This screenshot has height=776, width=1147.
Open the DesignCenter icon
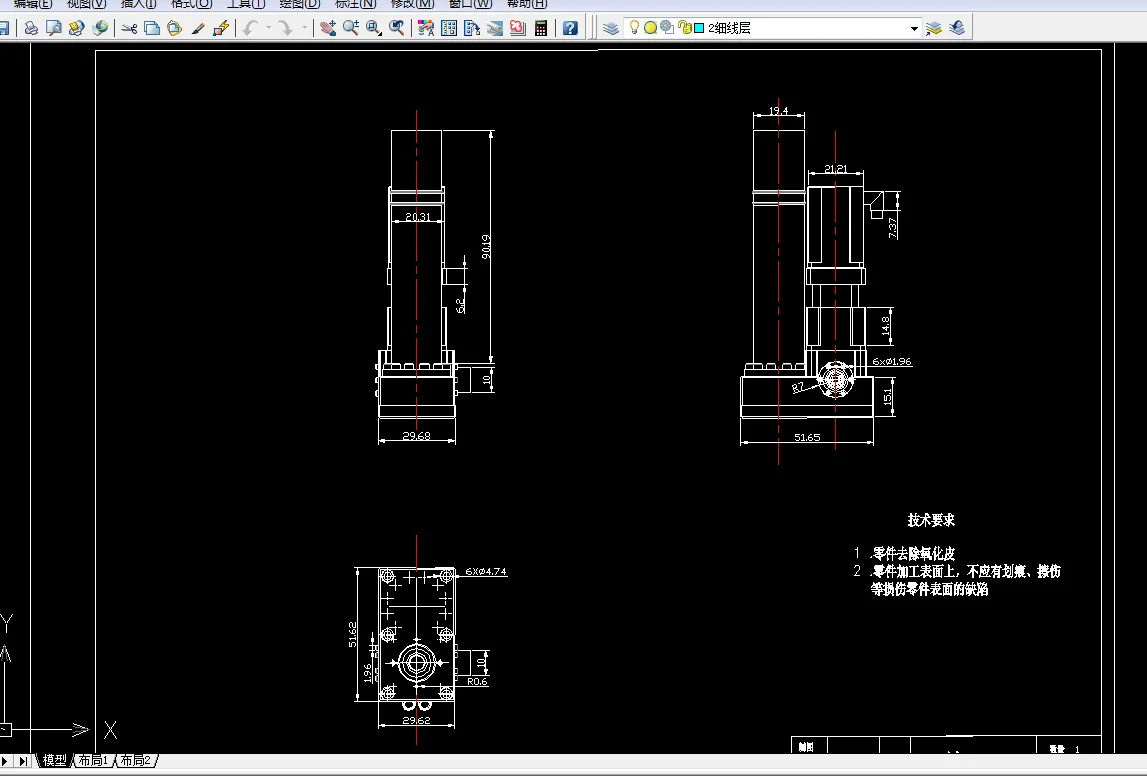pyautogui.click(x=449, y=28)
